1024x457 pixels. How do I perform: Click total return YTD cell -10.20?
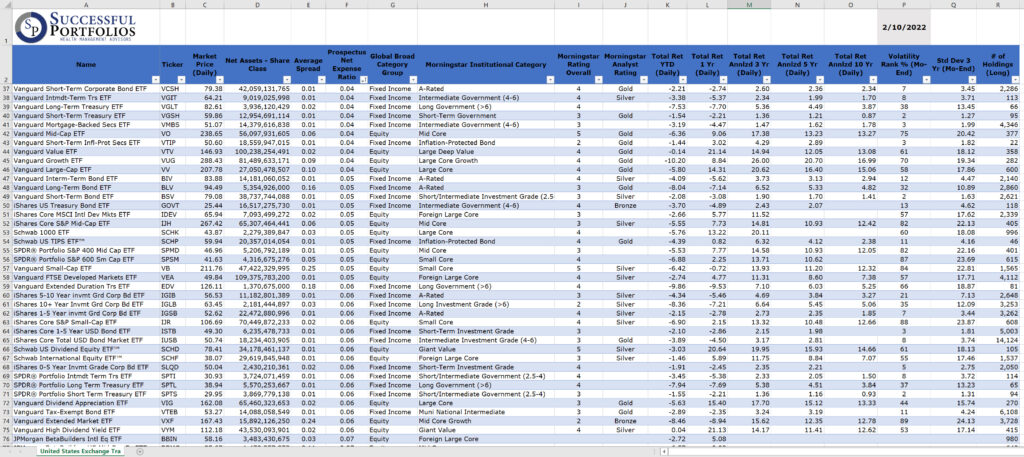pyautogui.click(x=669, y=160)
